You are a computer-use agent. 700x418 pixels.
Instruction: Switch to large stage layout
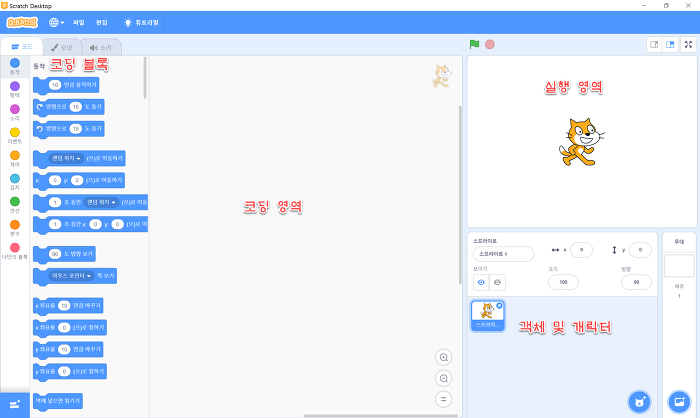click(670, 44)
